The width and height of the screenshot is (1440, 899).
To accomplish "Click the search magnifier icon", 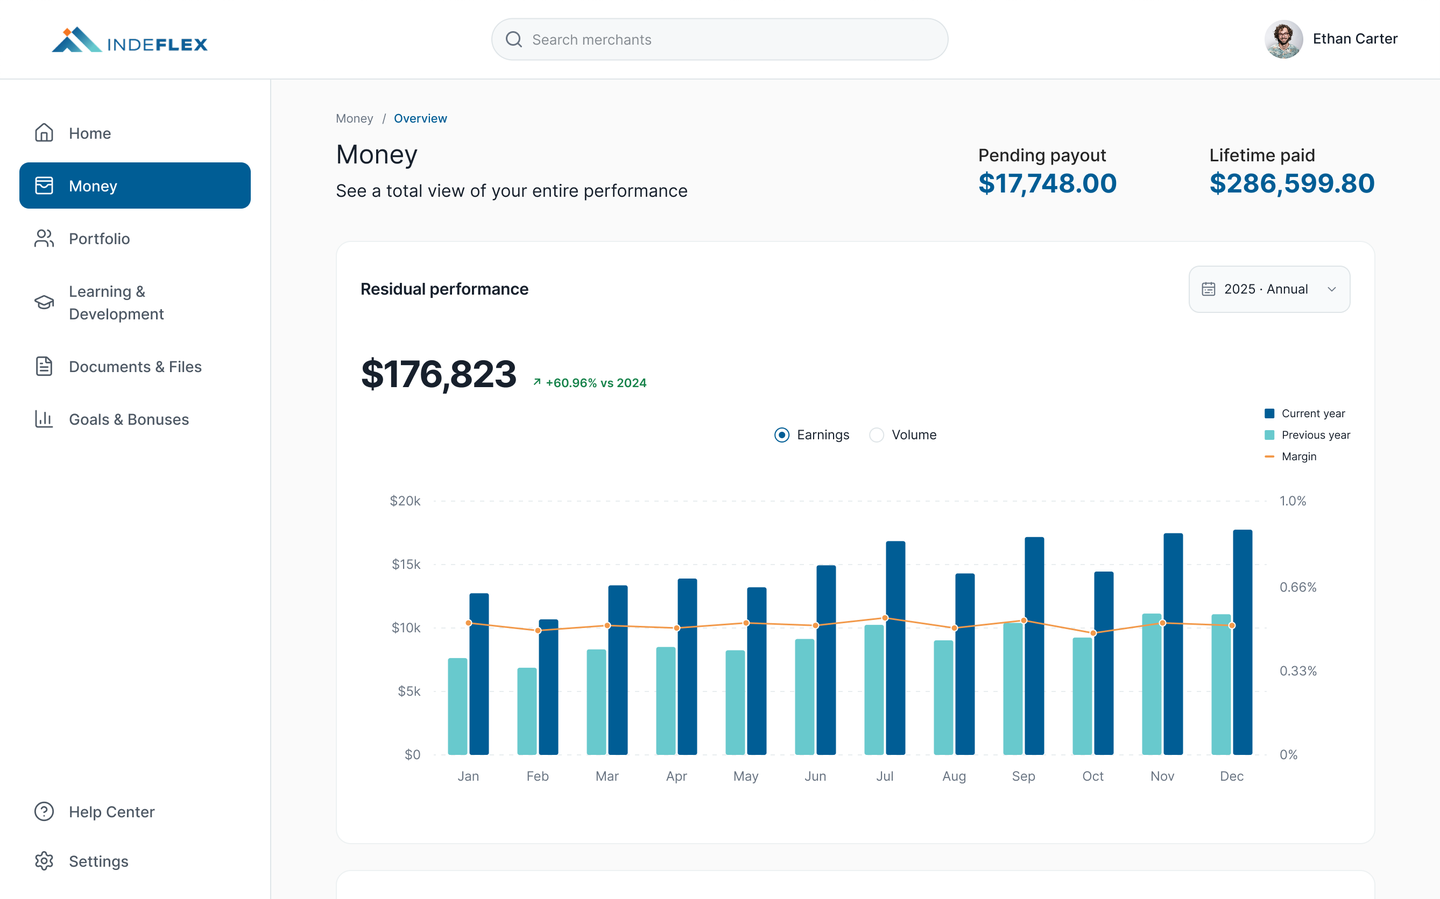I will tap(514, 40).
